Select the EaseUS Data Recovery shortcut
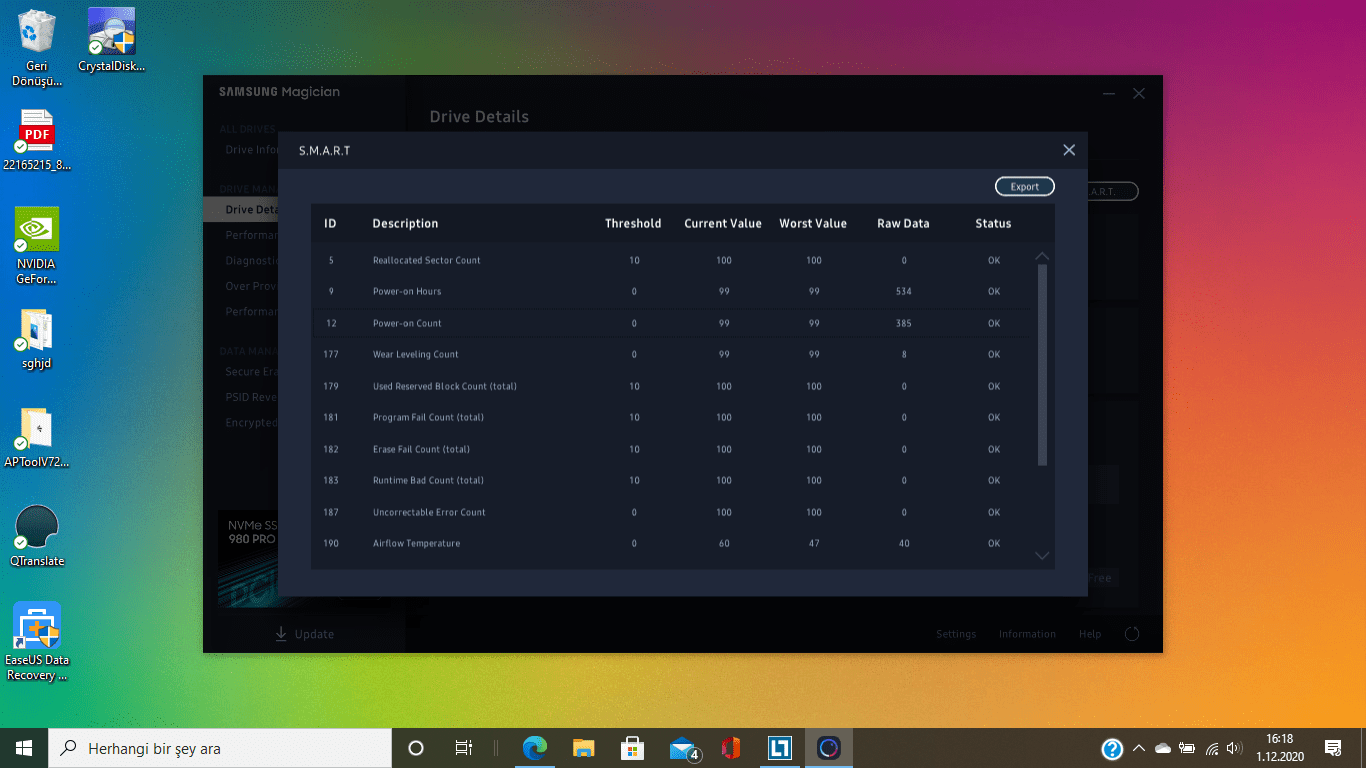 [x=37, y=642]
